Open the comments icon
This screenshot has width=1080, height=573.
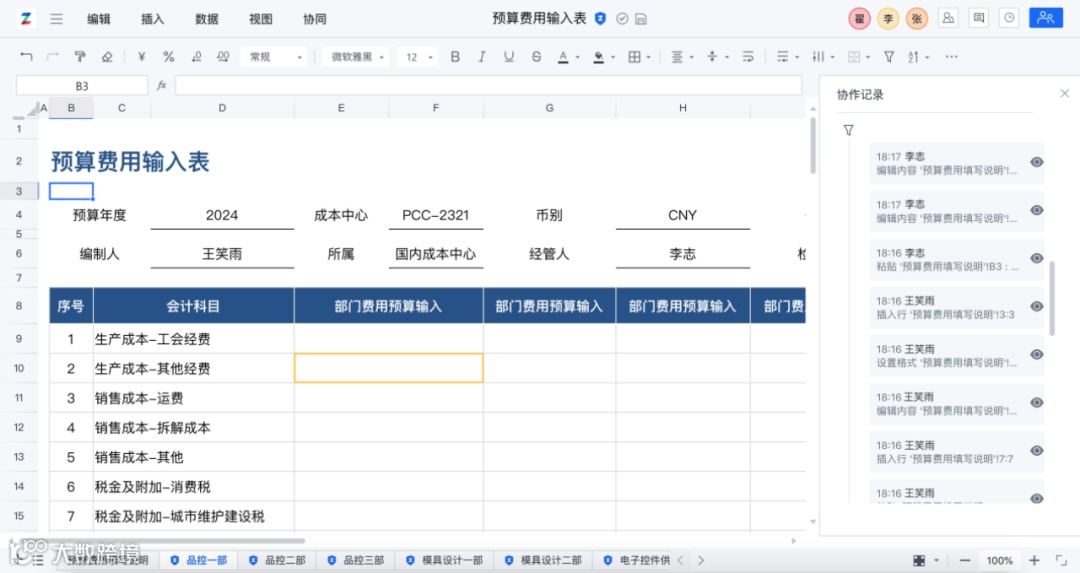tap(979, 18)
